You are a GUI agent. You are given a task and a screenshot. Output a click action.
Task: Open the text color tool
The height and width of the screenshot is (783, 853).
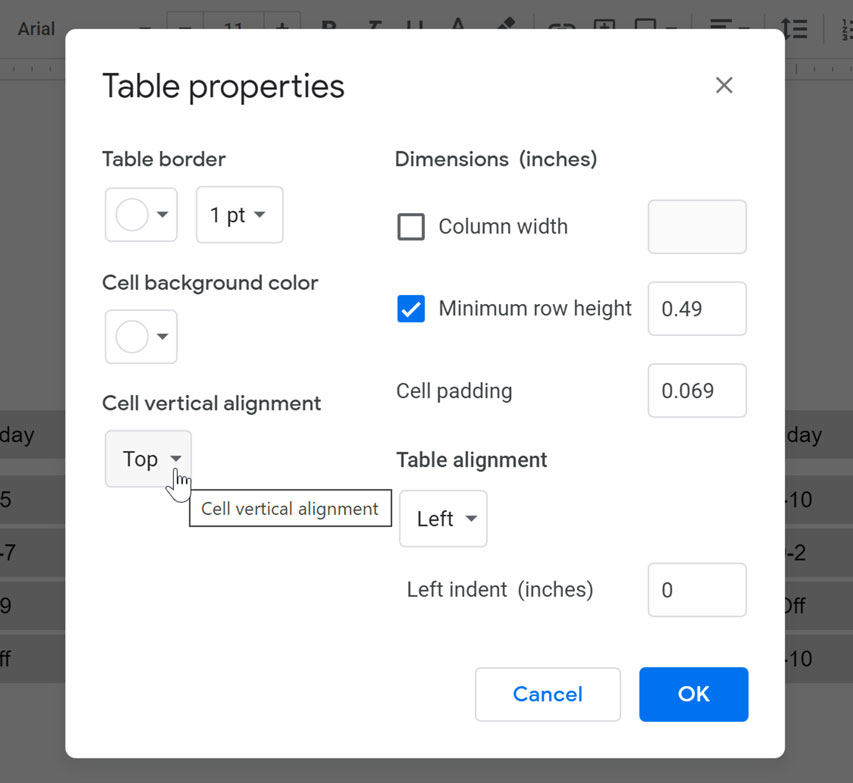click(x=457, y=28)
